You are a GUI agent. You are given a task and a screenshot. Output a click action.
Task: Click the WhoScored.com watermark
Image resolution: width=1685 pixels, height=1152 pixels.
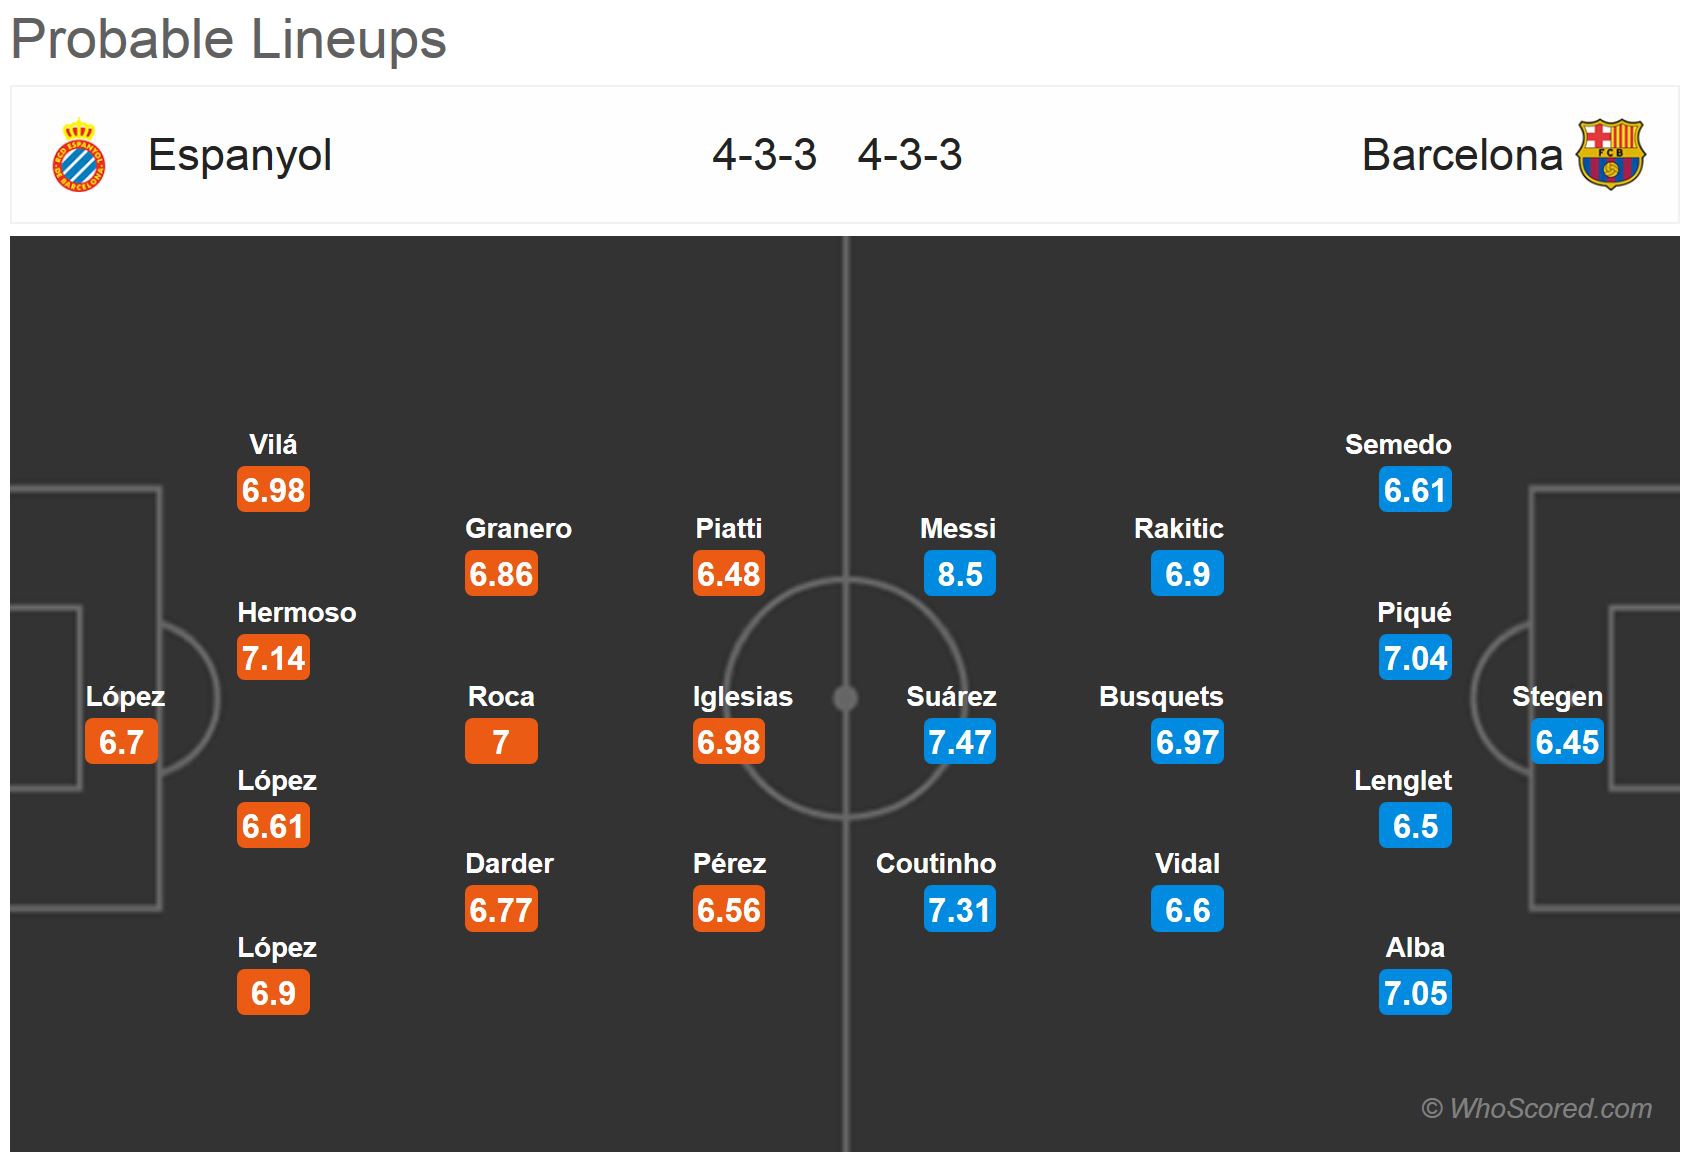point(1536,1108)
